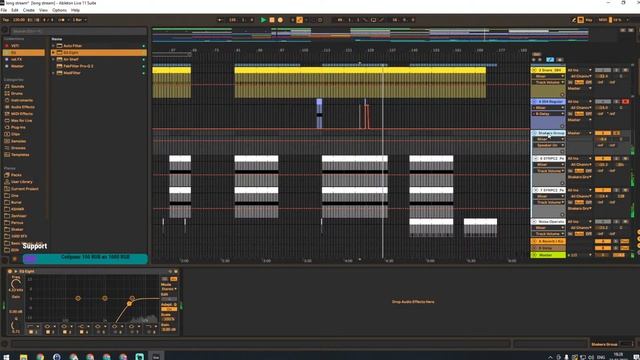
Task: Toggle EQ Eight filter band 3 activator
Action: [64, 332]
